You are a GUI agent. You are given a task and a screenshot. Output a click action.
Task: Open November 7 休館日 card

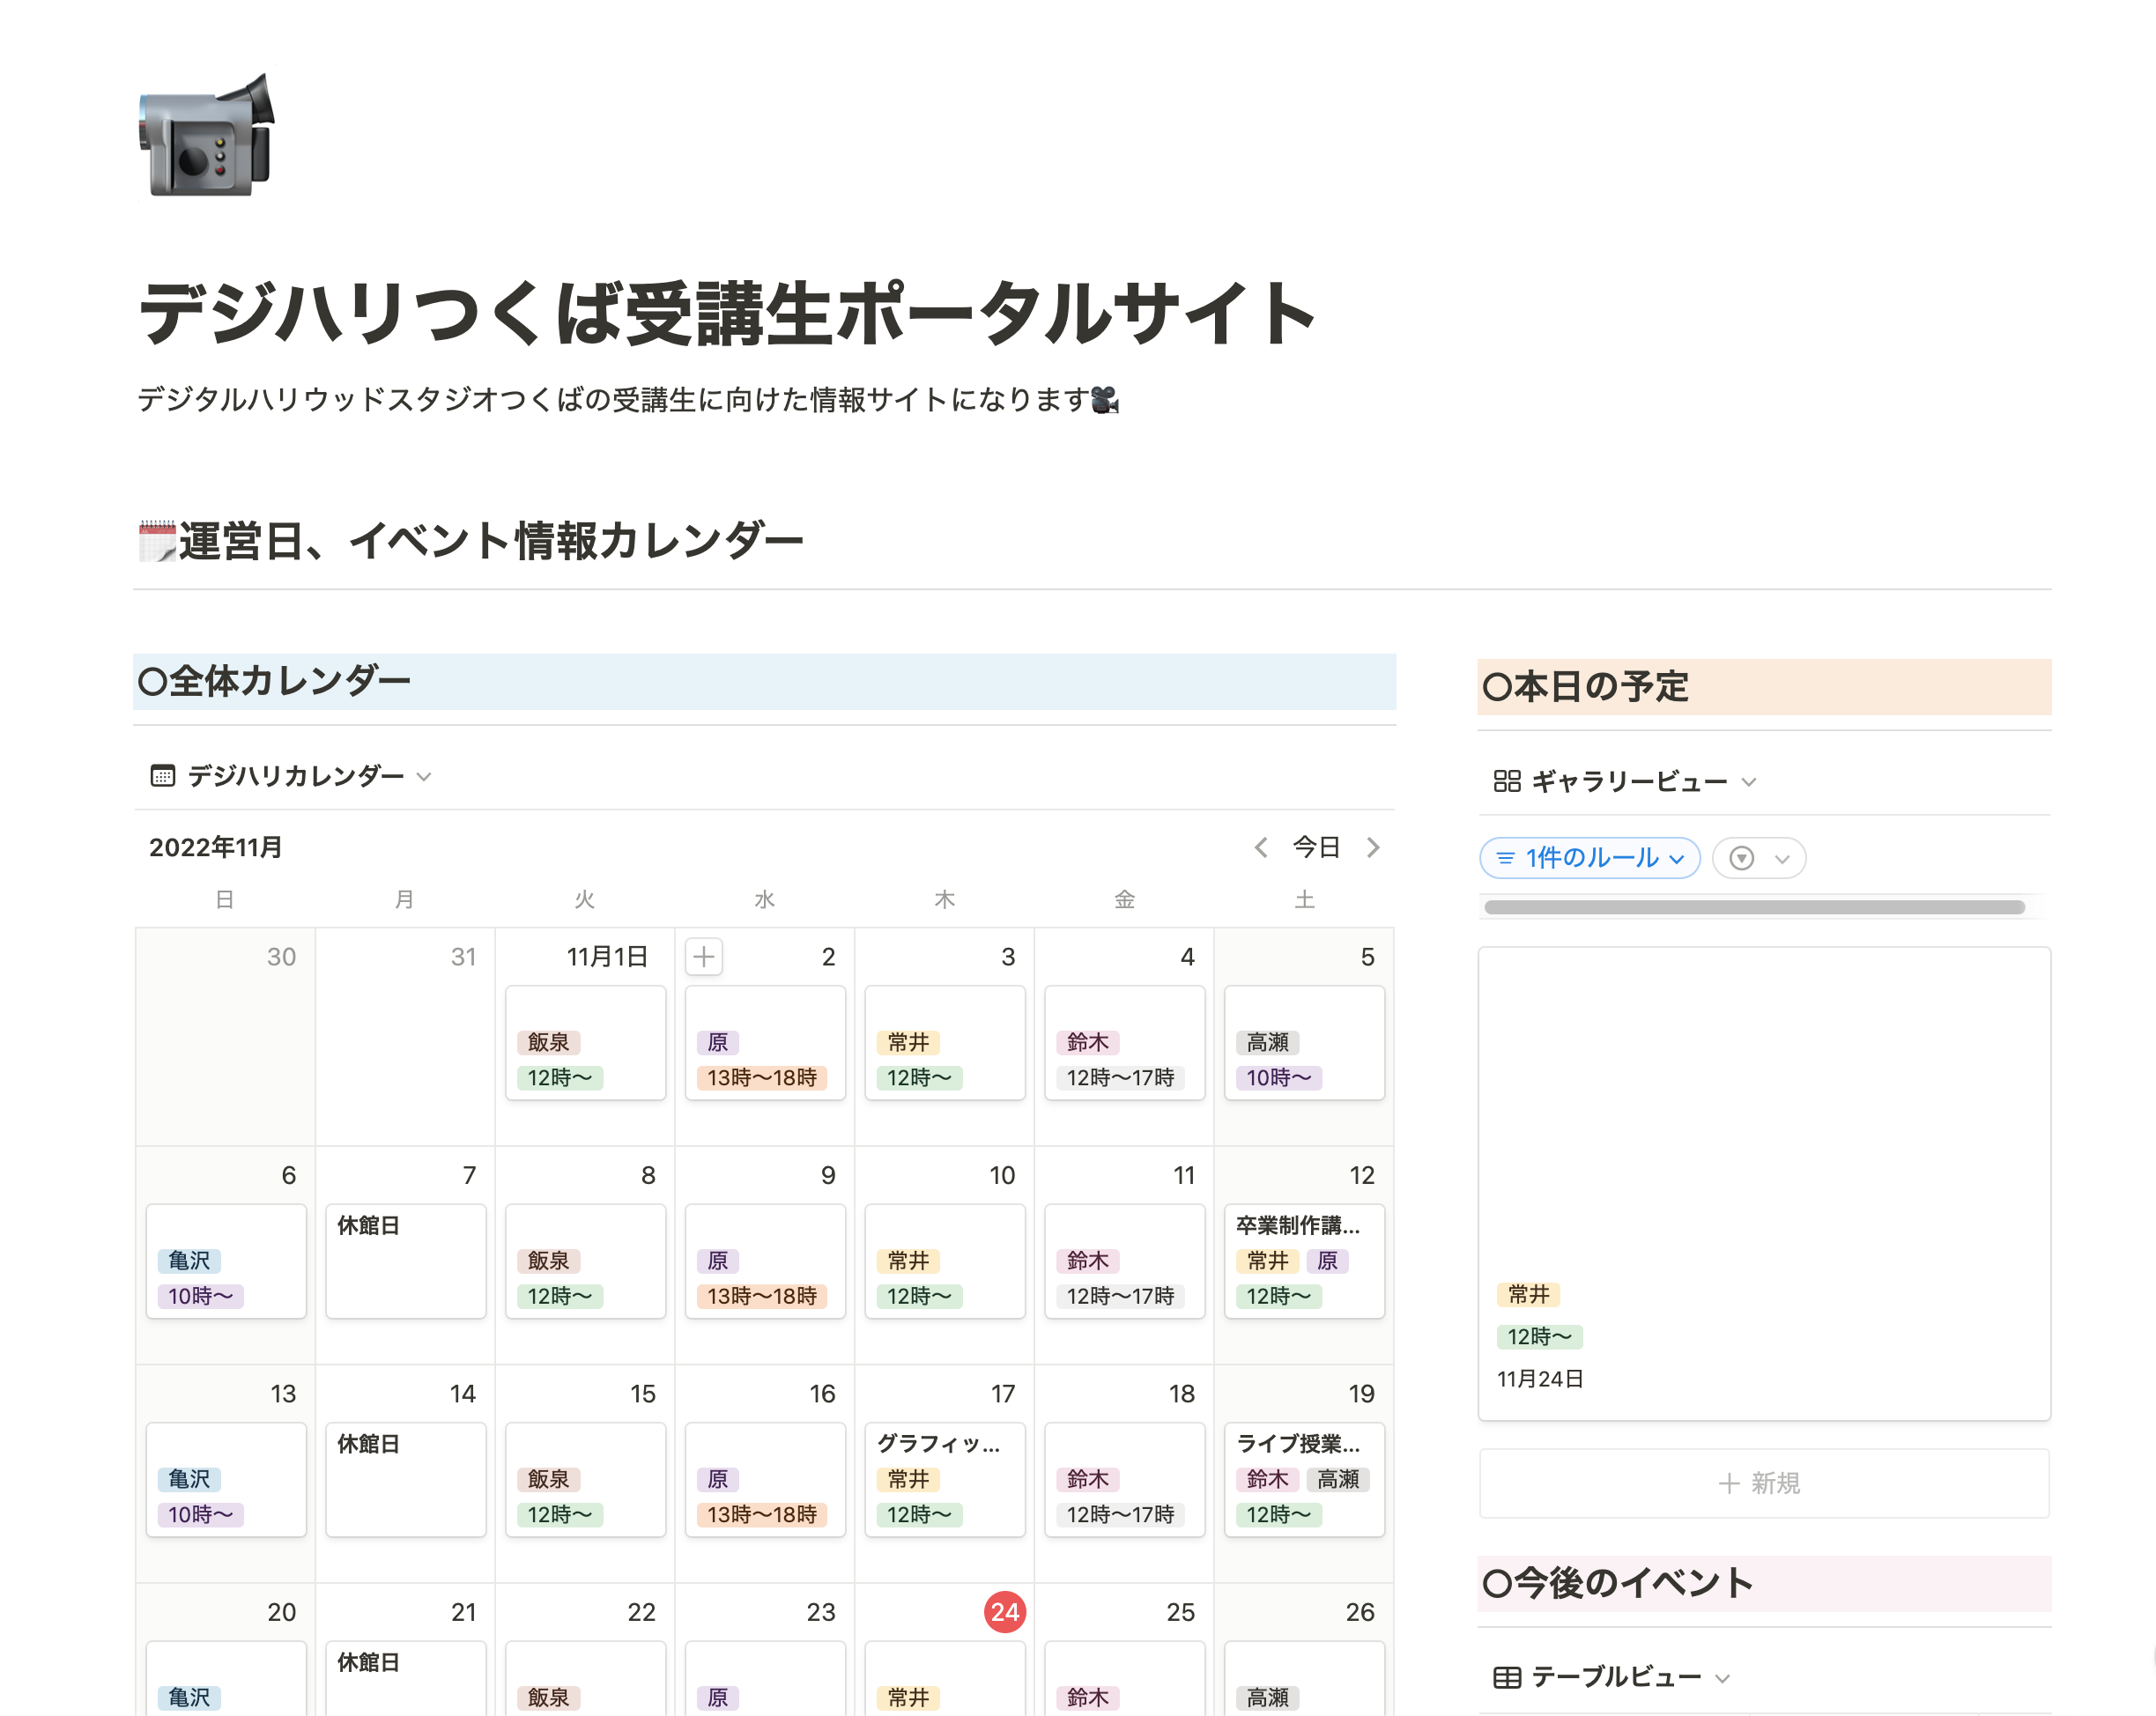(x=406, y=1261)
